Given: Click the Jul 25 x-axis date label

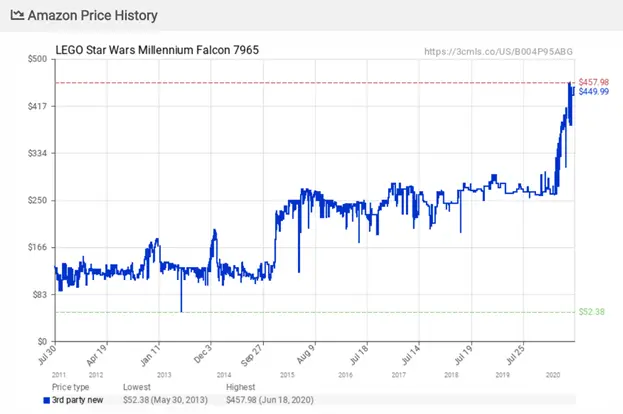Looking at the screenshot, I should pos(515,355).
